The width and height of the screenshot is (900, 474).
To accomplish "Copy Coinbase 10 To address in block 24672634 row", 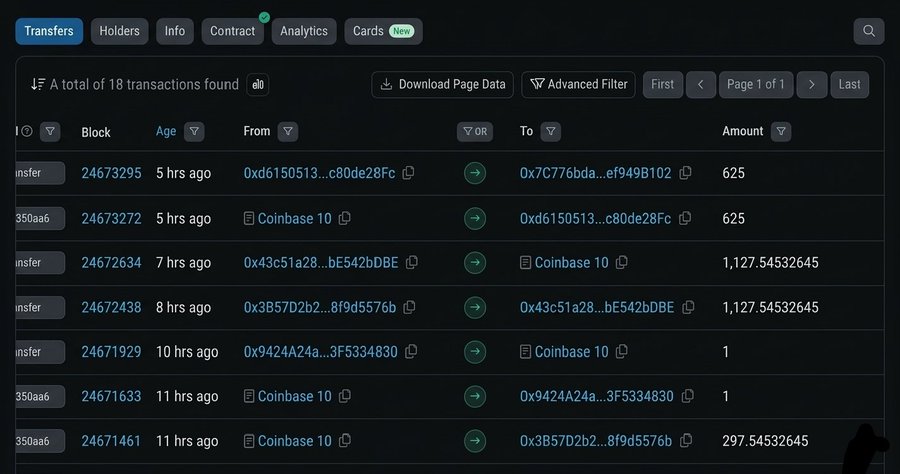I will click(622, 262).
